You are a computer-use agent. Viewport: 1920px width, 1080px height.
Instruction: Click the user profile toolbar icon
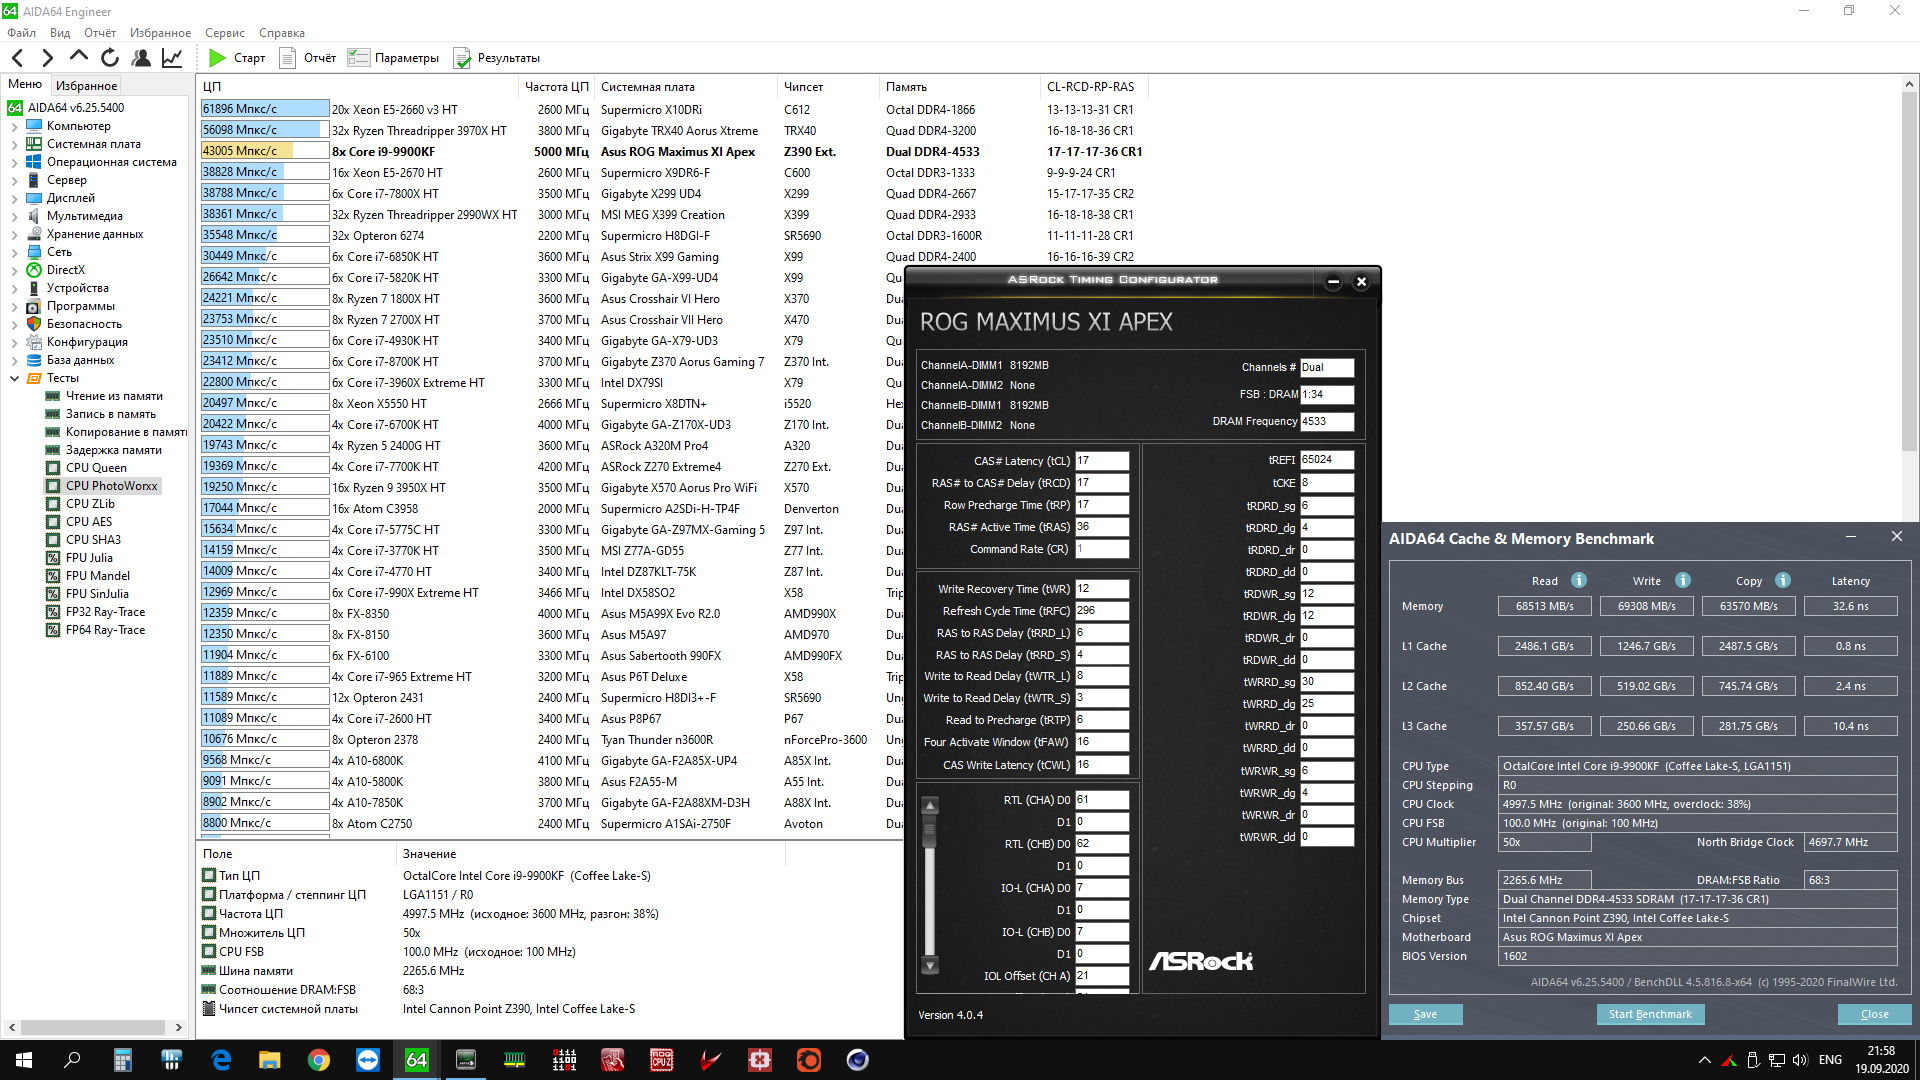coord(141,58)
